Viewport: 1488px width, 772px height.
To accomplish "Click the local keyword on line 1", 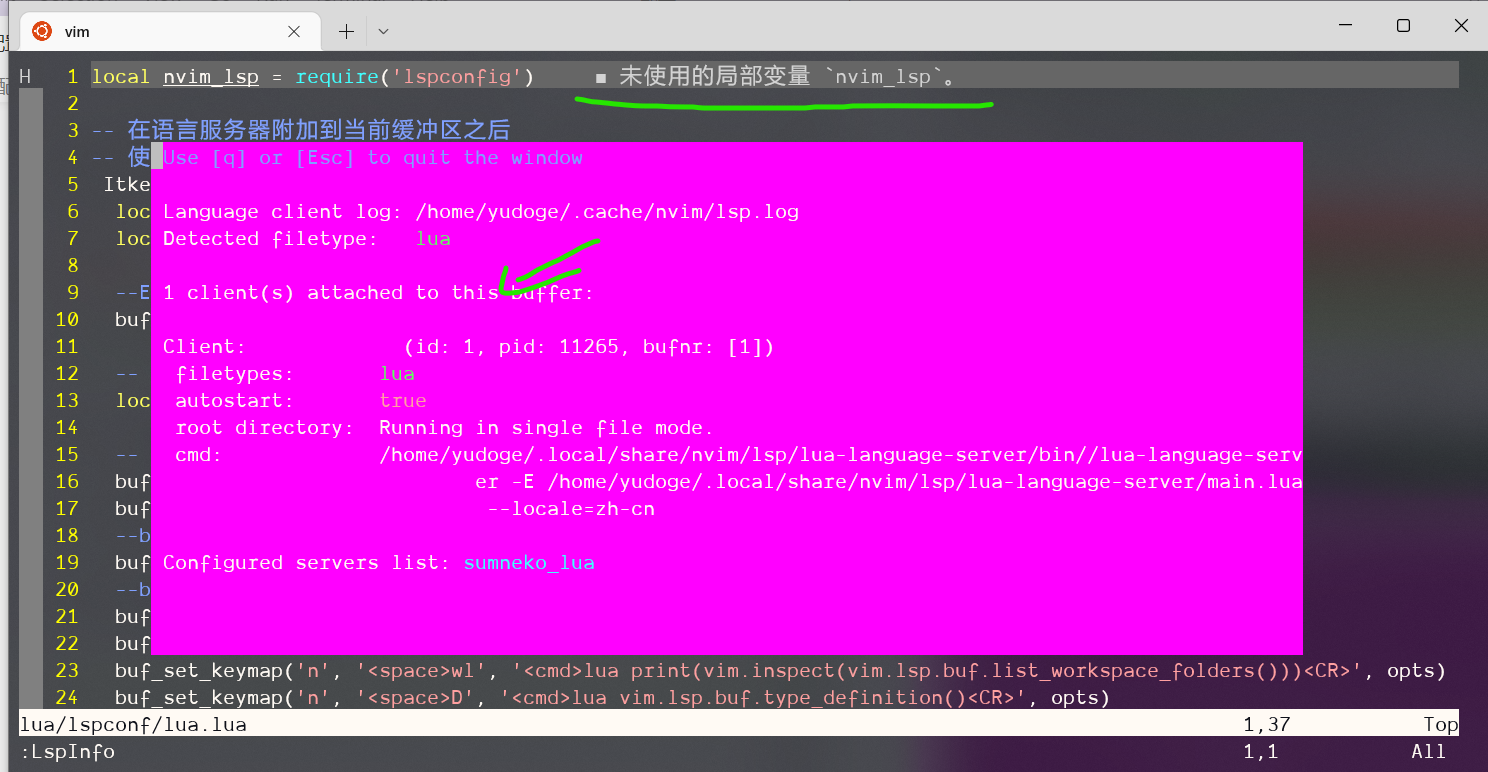I will 121,77.
